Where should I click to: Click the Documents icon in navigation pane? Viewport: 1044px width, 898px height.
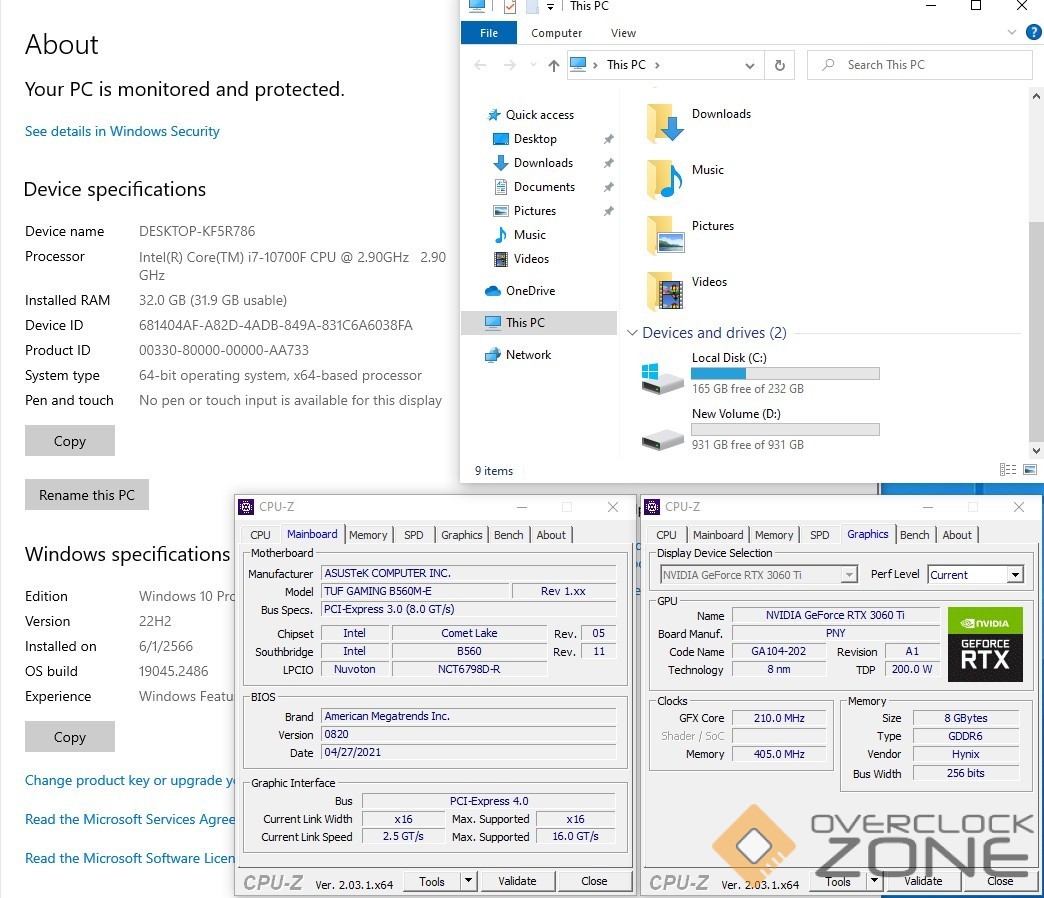pos(501,186)
